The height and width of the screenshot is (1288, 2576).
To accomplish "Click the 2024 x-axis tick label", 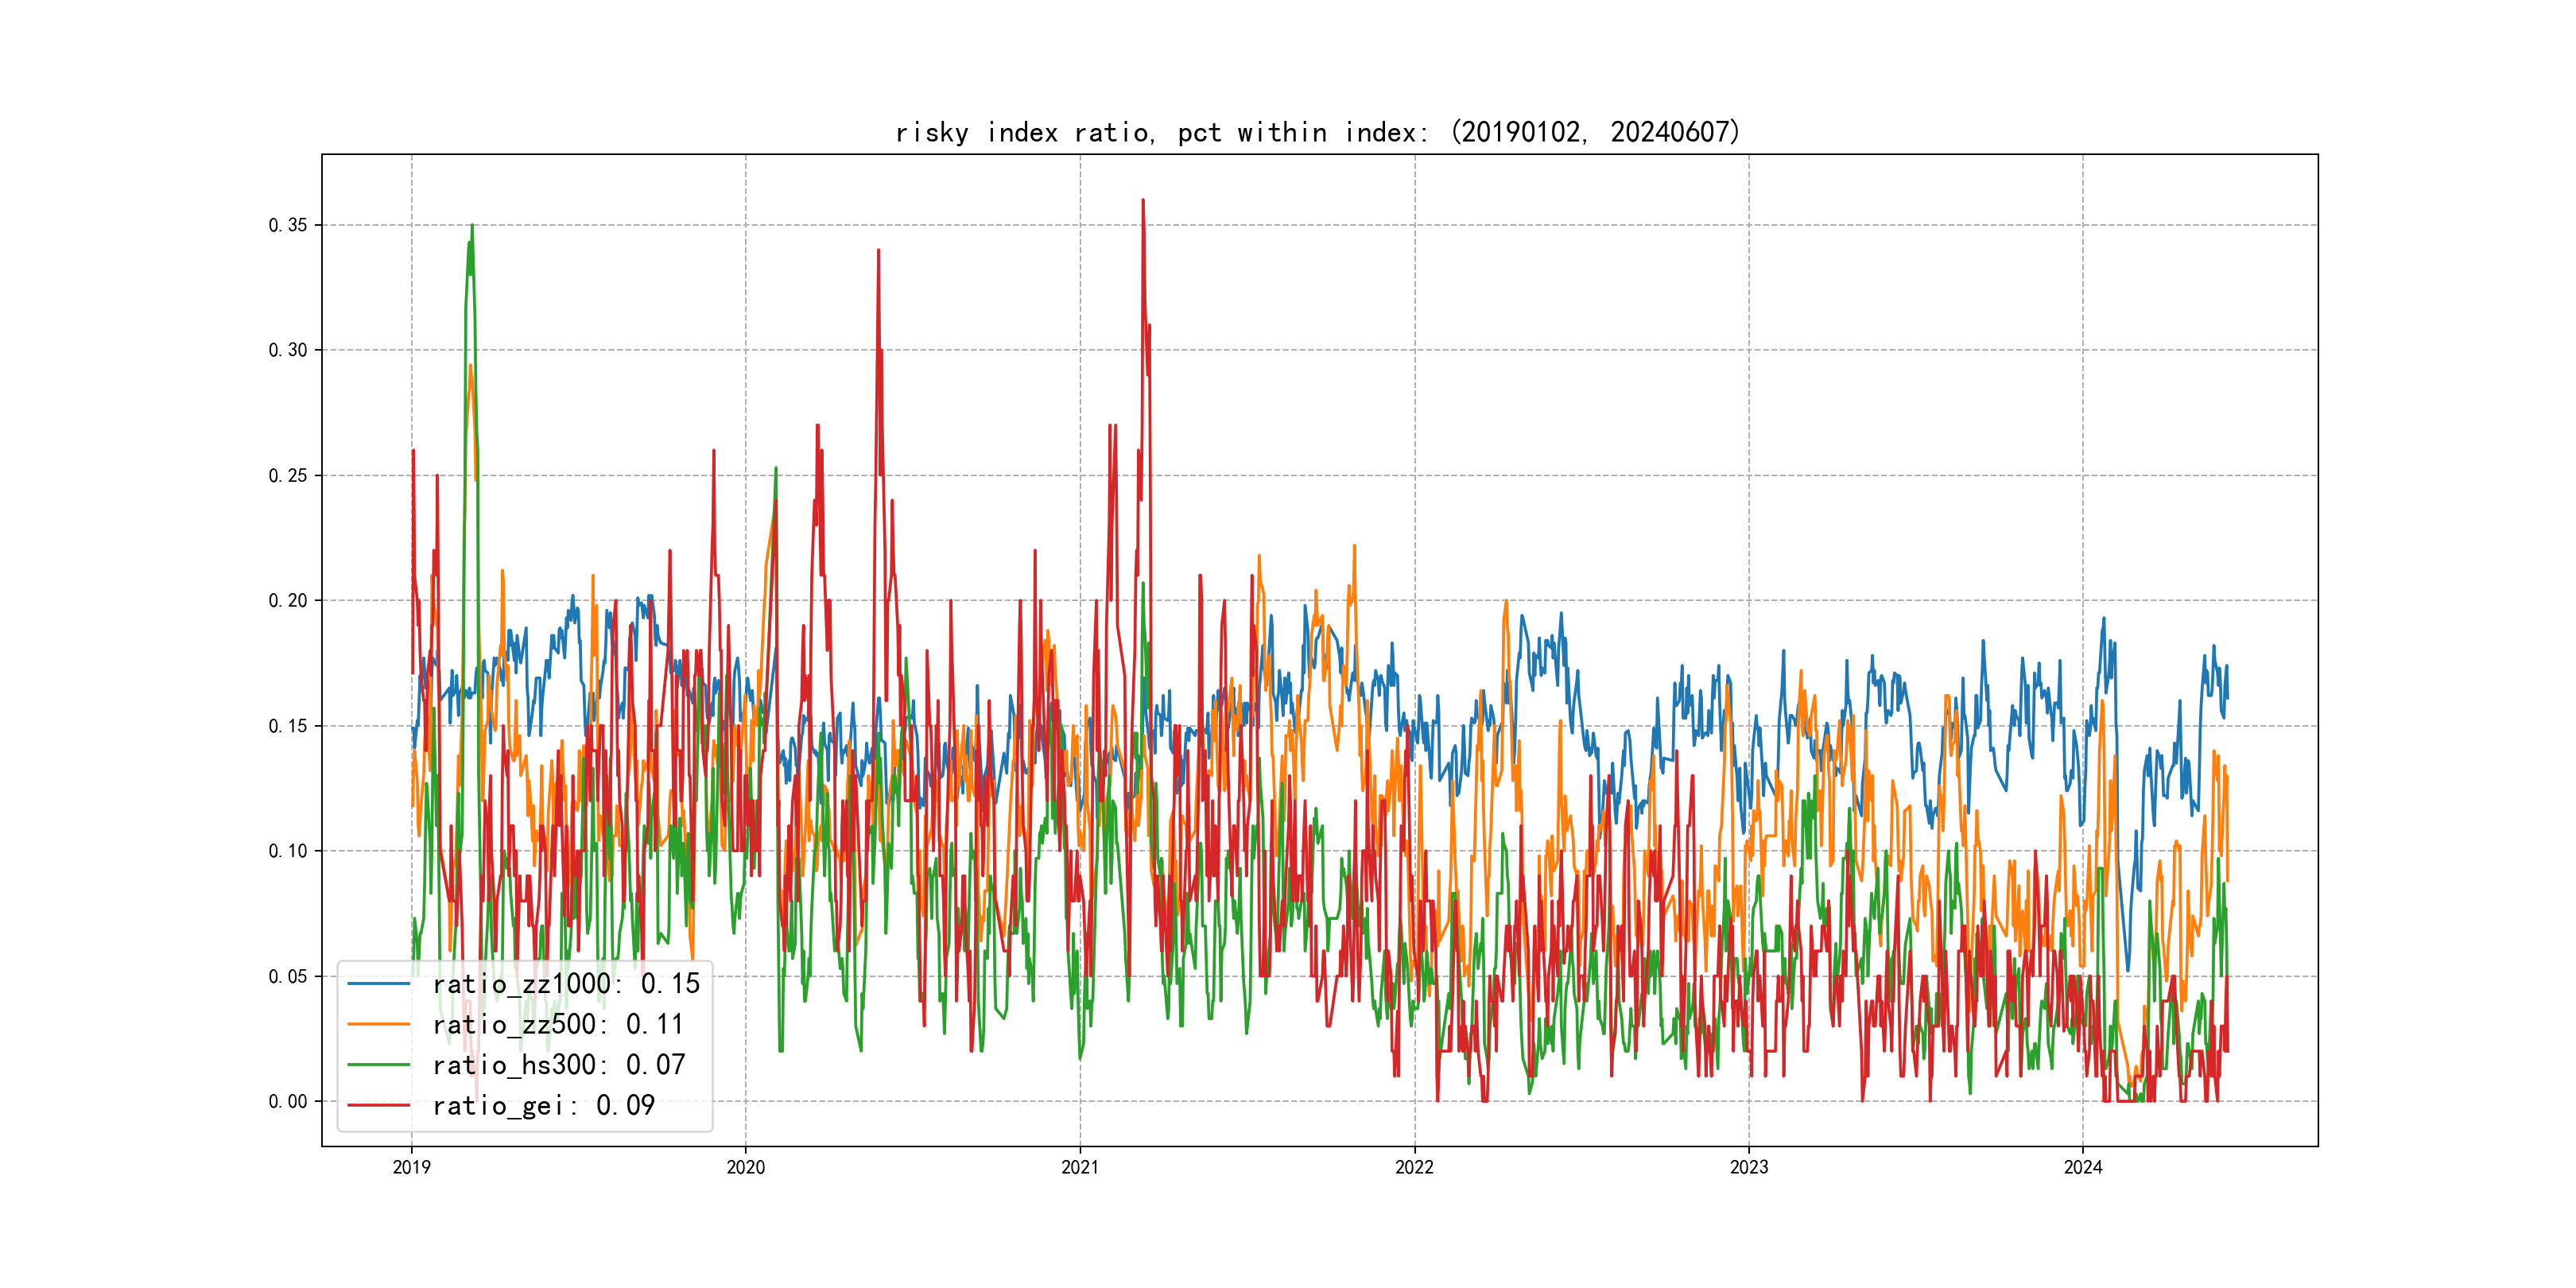I will [x=2083, y=1167].
